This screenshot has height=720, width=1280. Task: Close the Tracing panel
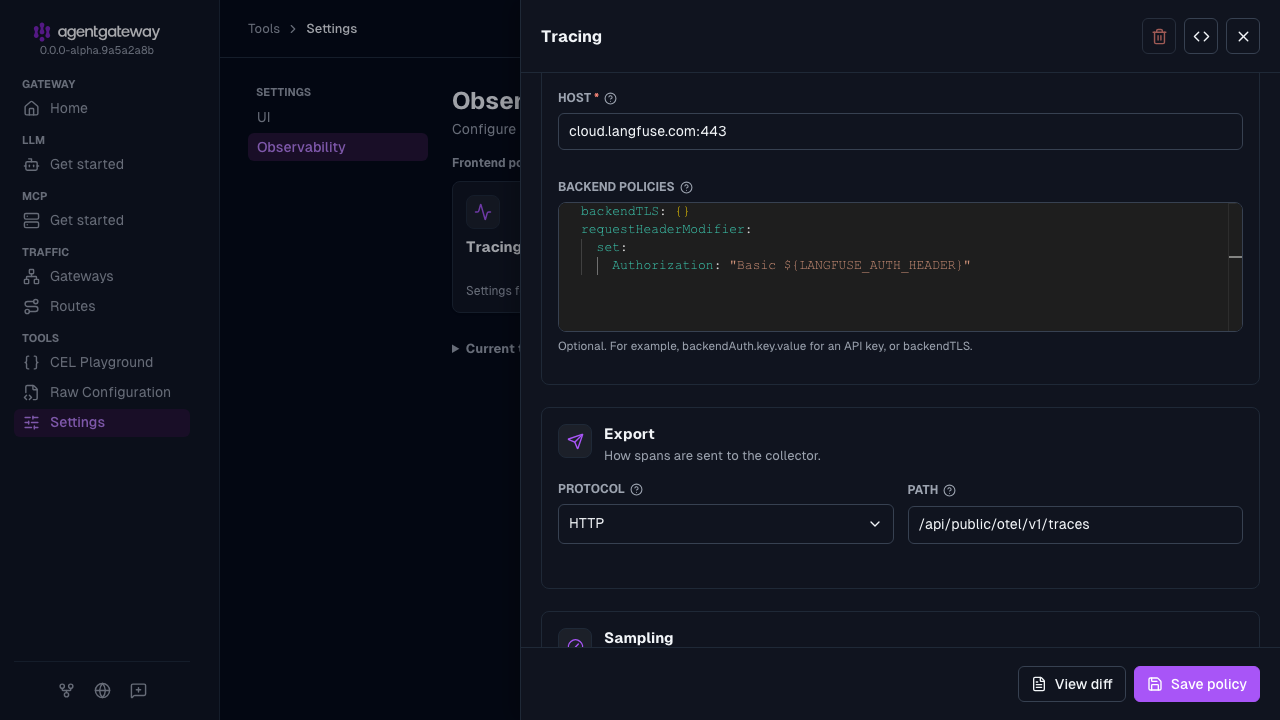tap(1243, 36)
